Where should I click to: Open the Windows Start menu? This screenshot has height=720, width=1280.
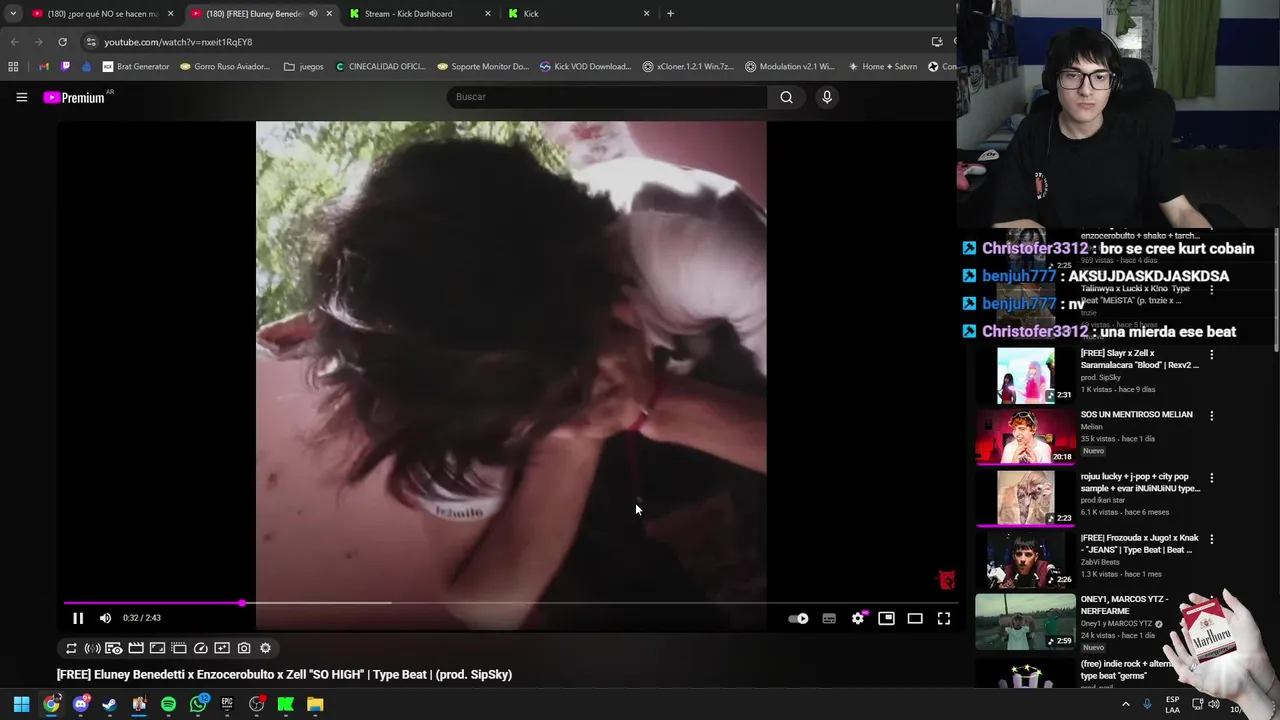coord(21,704)
